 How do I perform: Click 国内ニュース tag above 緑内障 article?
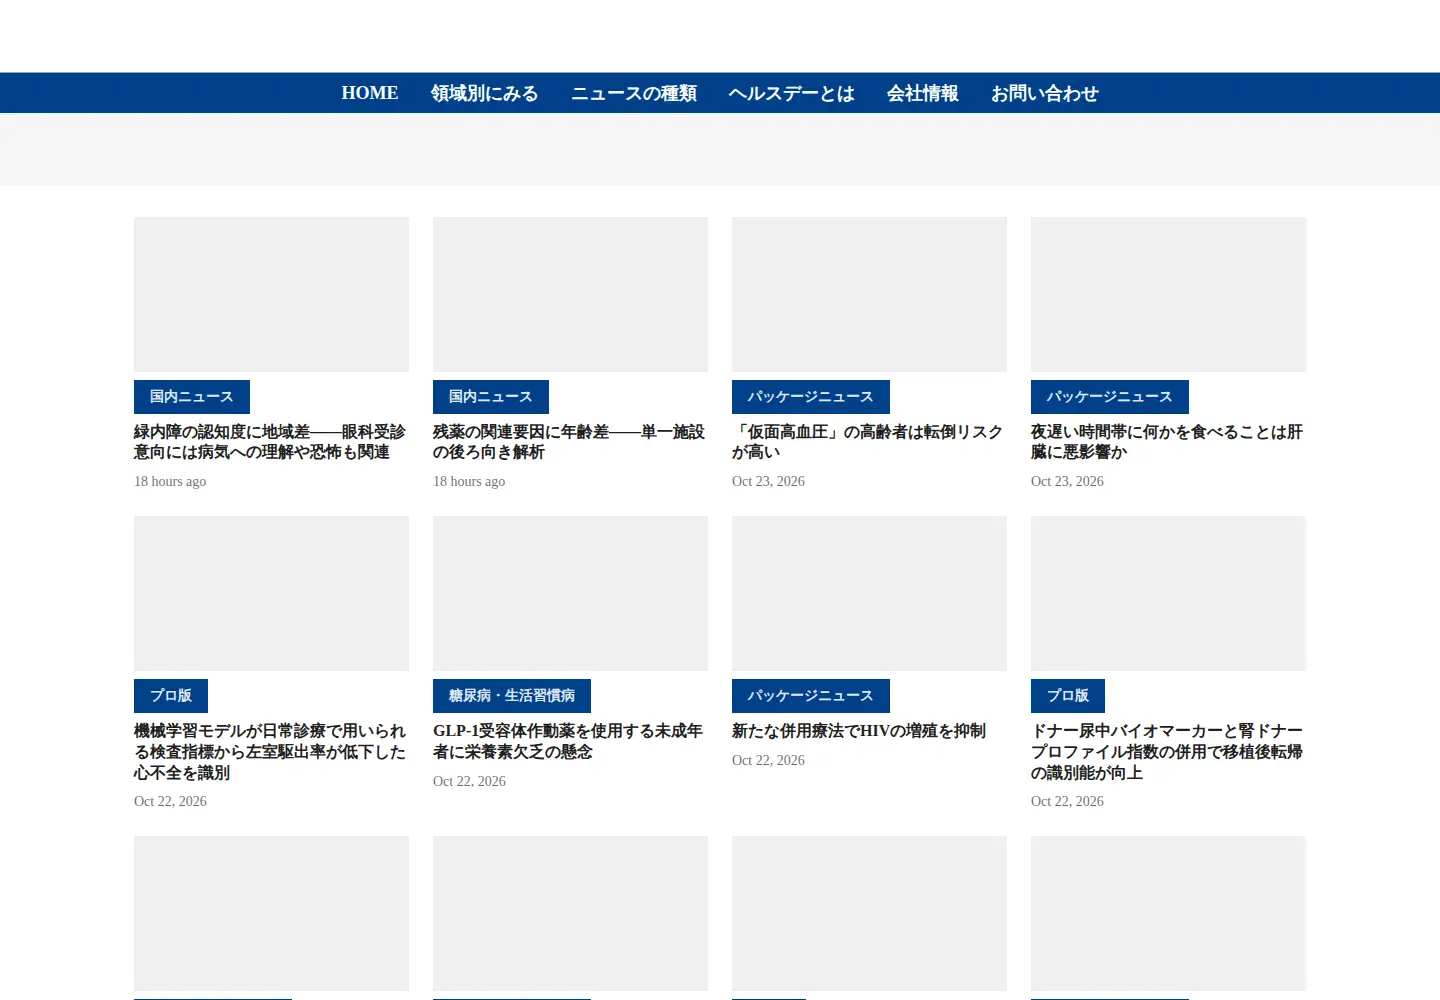point(192,397)
